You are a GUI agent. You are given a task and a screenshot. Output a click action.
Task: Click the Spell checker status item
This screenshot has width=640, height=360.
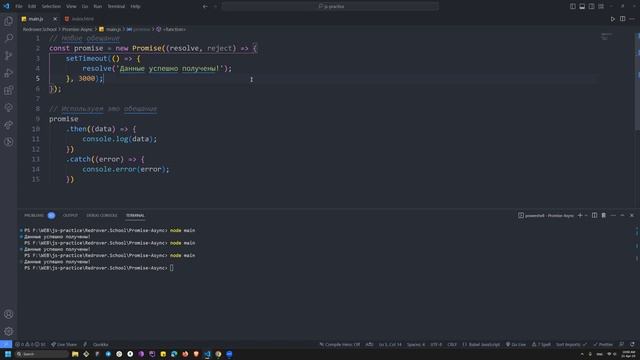pos(541,344)
